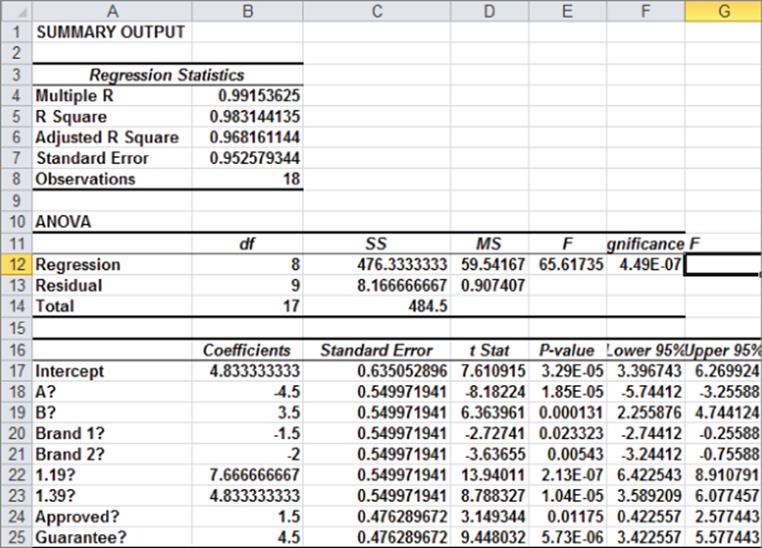The height and width of the screenshot is (548, 762).
Task: Click the Regression Statistics heading cell
Action: [x=167, y=75]
